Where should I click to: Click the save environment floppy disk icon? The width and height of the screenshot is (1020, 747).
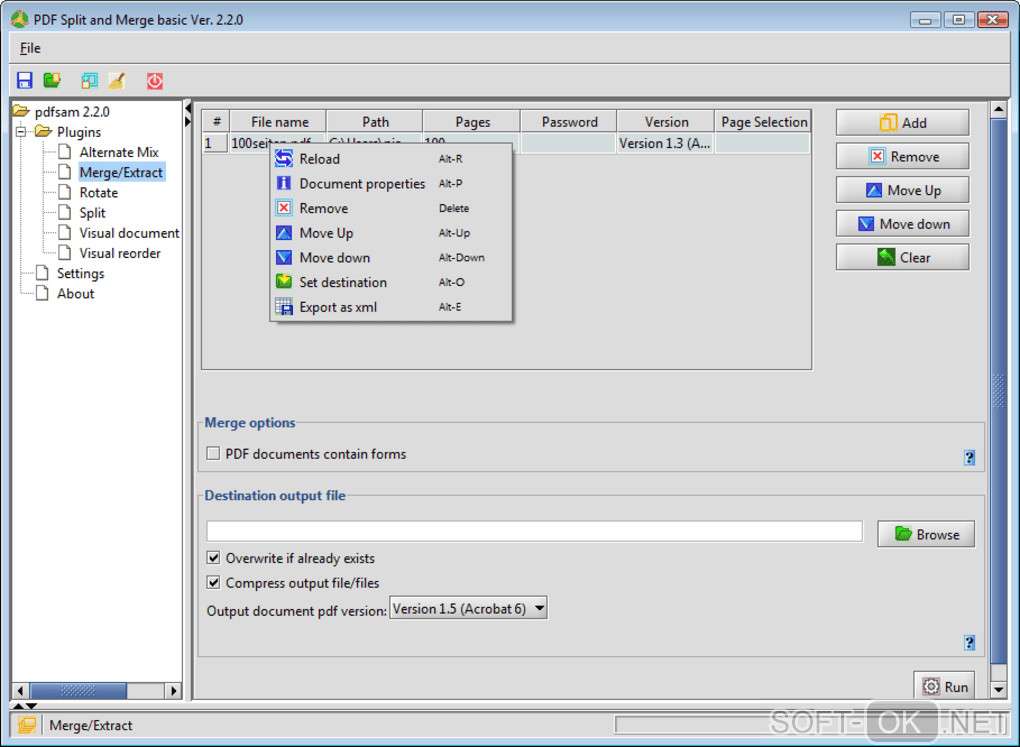point(25,81)
